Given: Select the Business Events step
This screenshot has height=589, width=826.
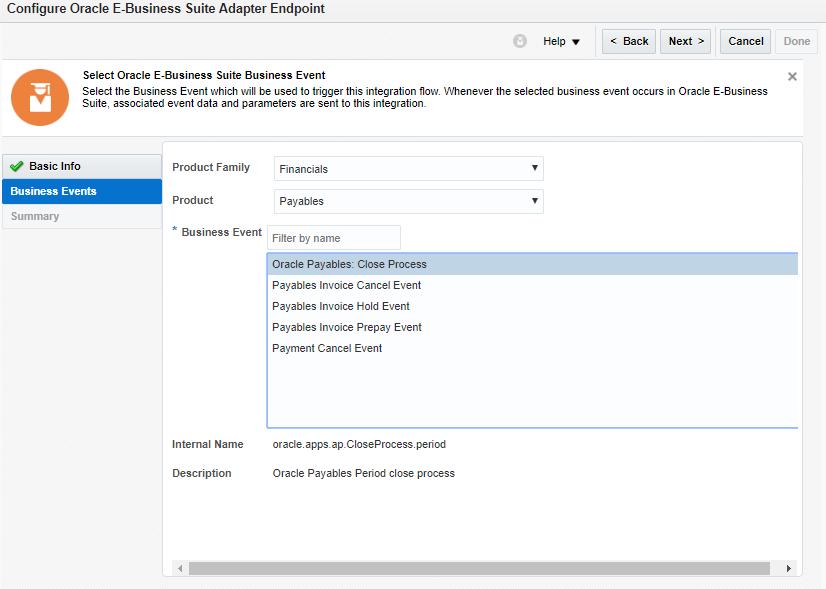Looking at the screenshot, I should pyautogui.click(x=54, y=192).
